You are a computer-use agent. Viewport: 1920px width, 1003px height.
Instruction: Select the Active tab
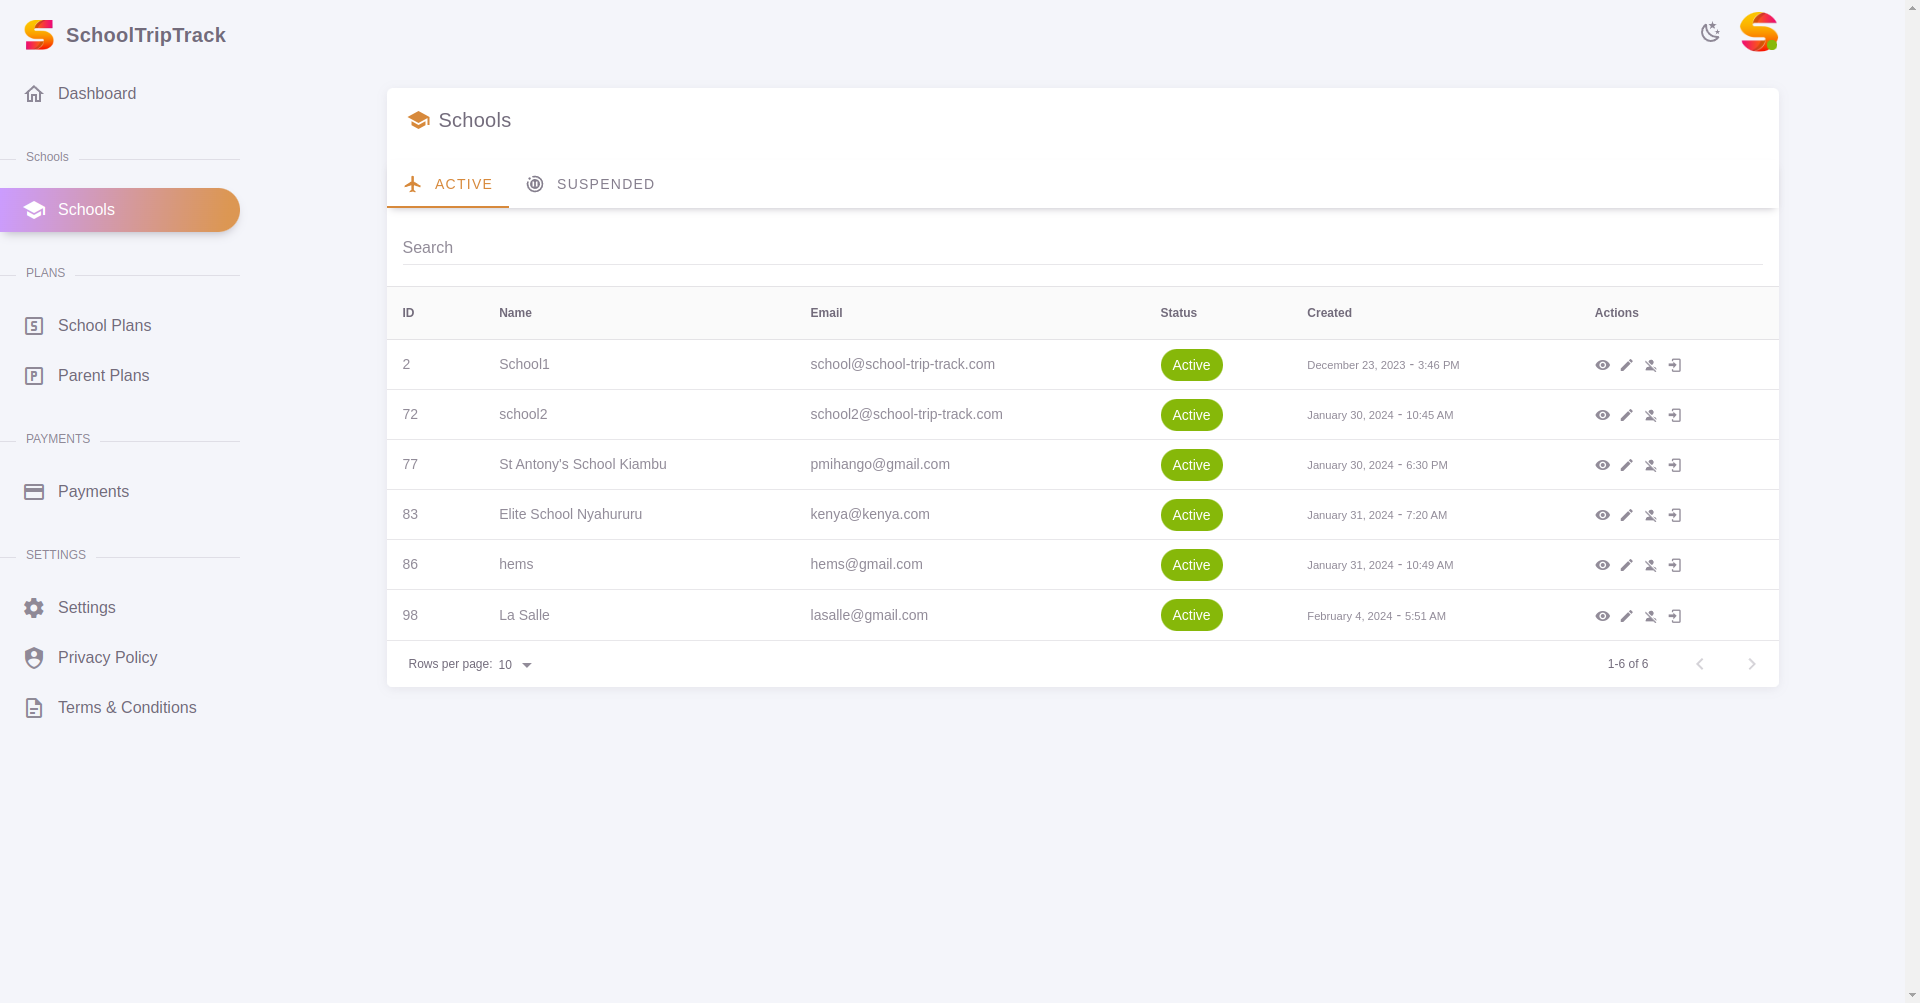448,184
